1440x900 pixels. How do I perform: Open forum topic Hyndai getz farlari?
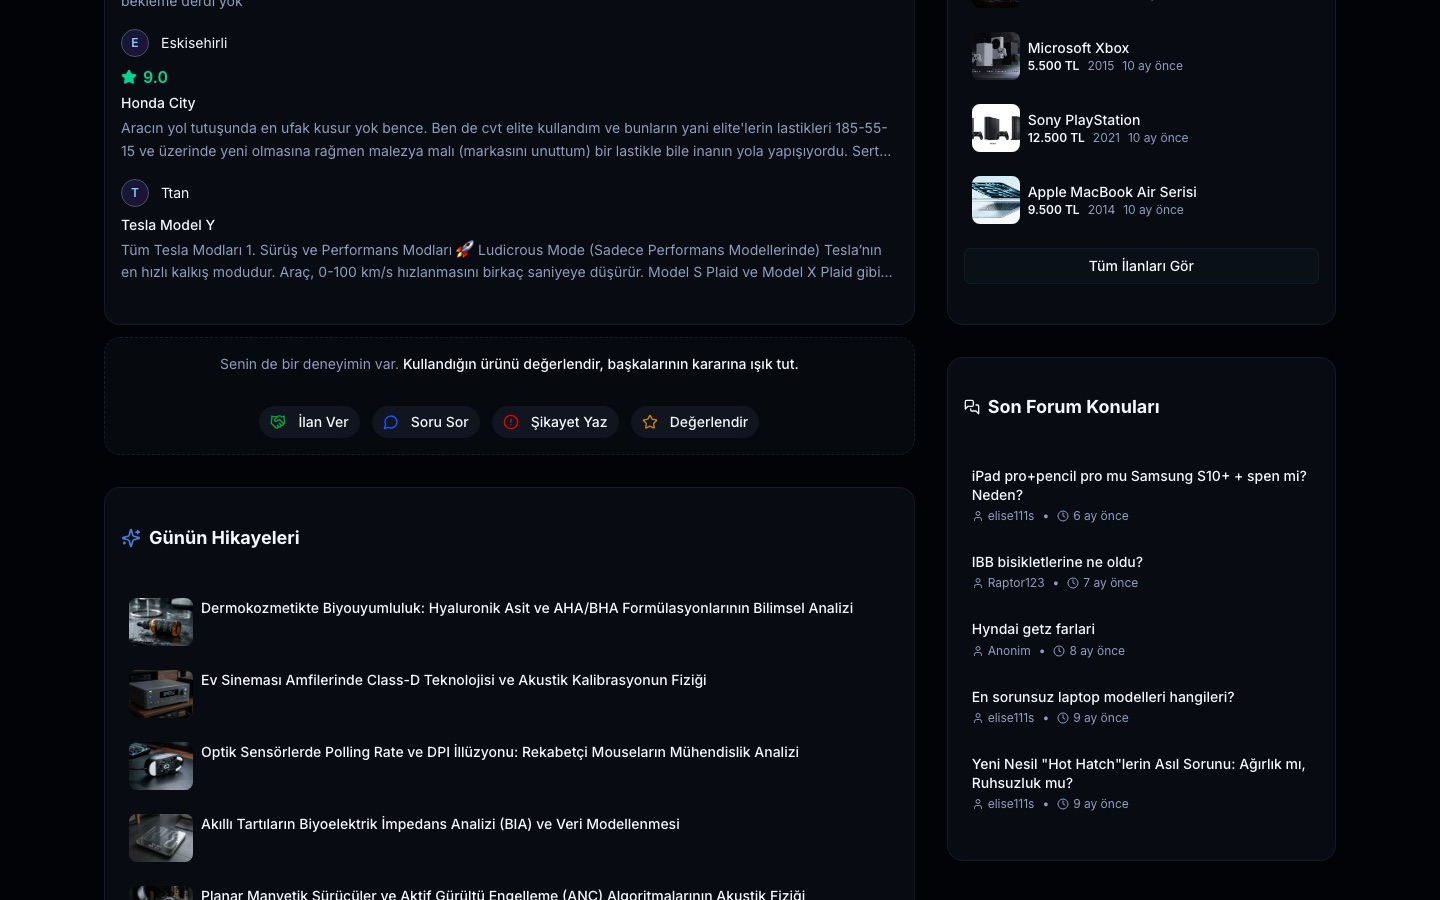click(1033, 629)
